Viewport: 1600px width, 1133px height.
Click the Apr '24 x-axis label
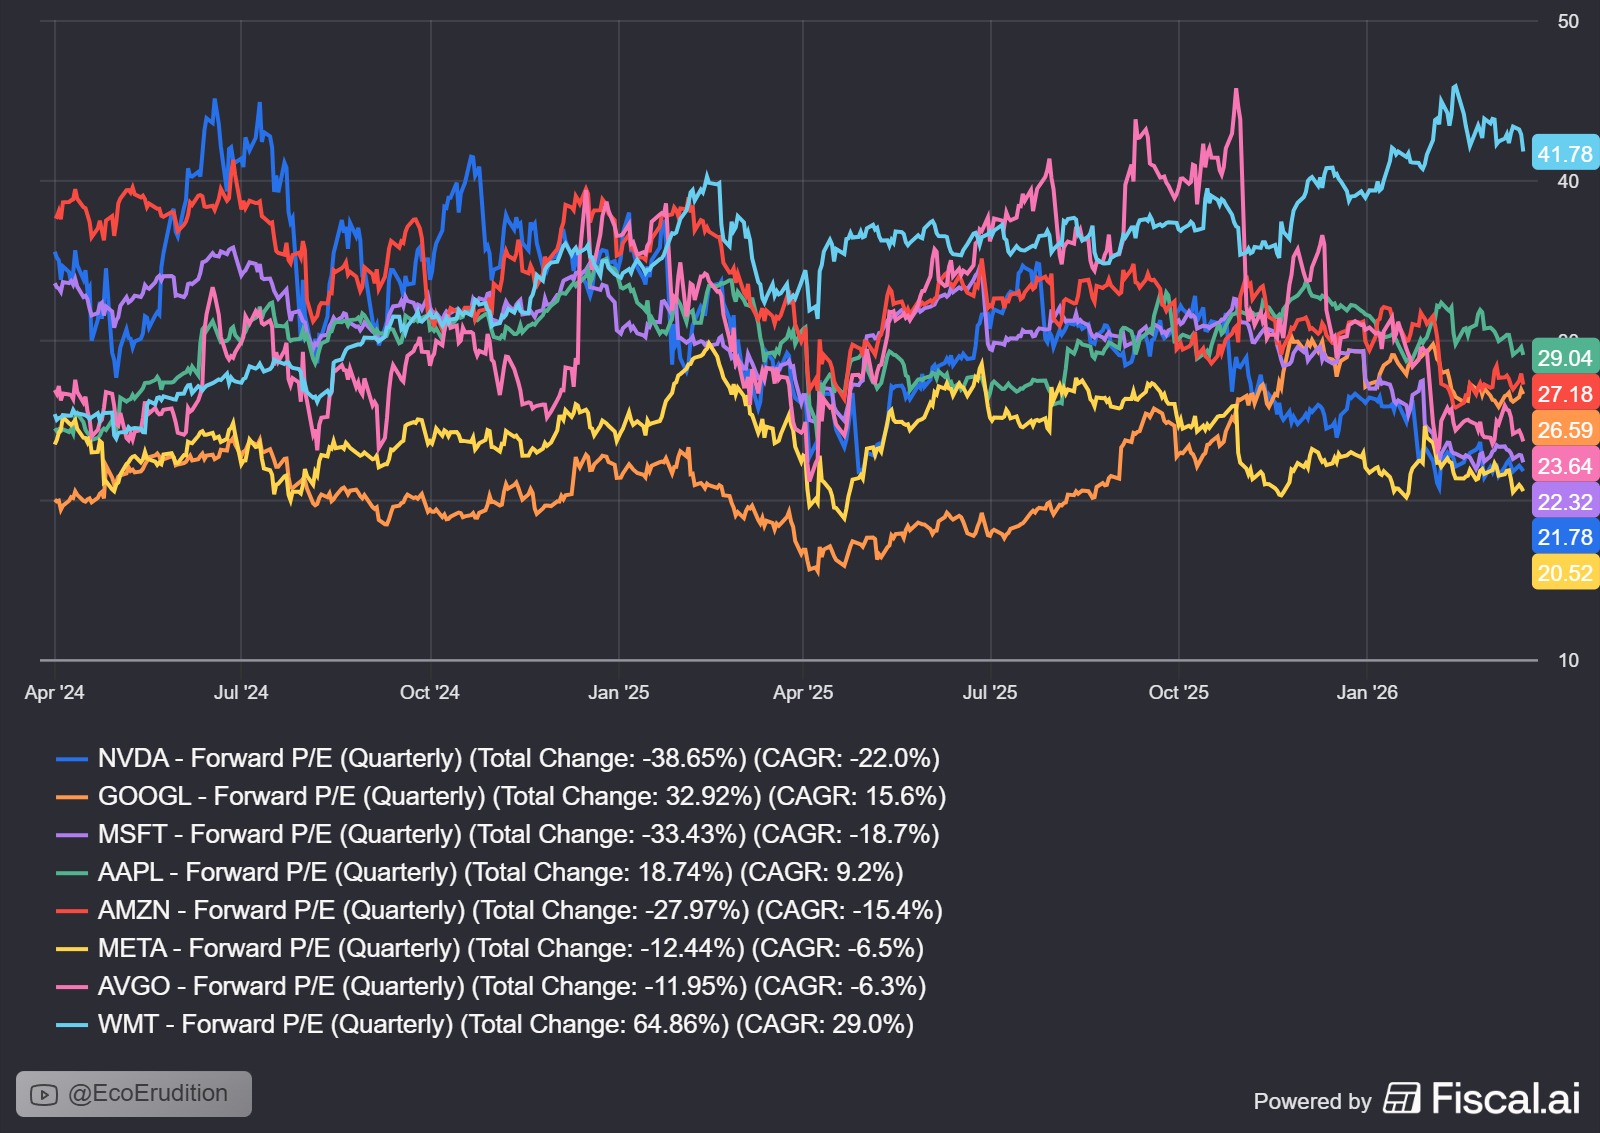[x=54, y=692]
